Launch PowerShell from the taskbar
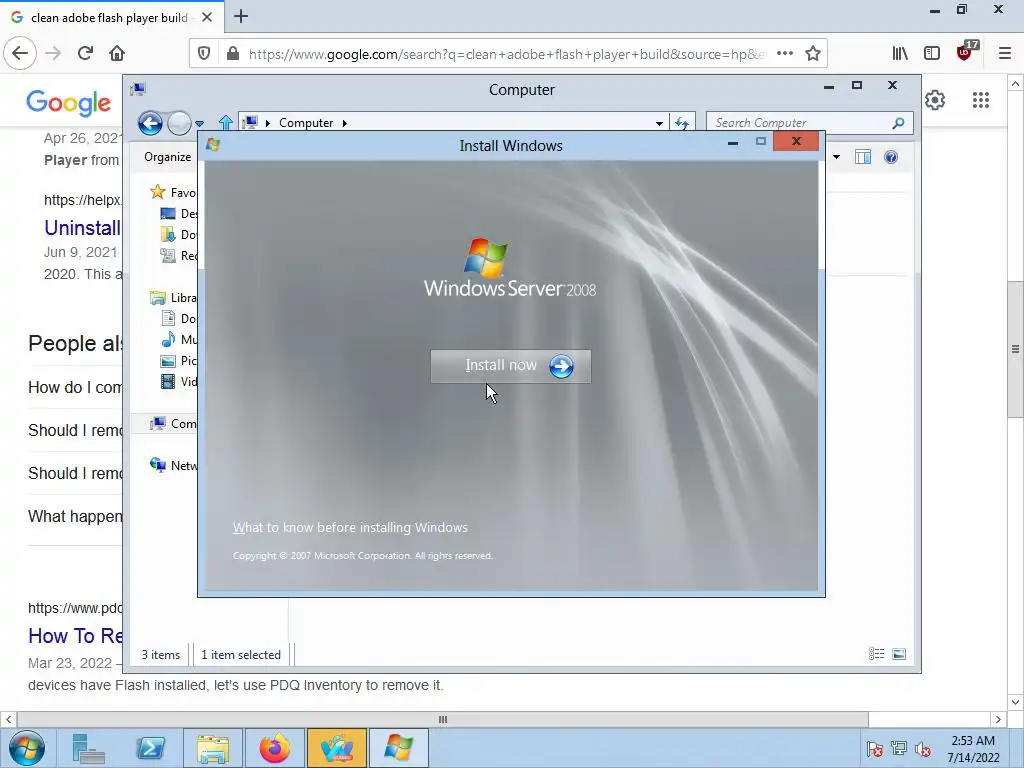This screenshot has width=1024, height=768. pos(150,748)
